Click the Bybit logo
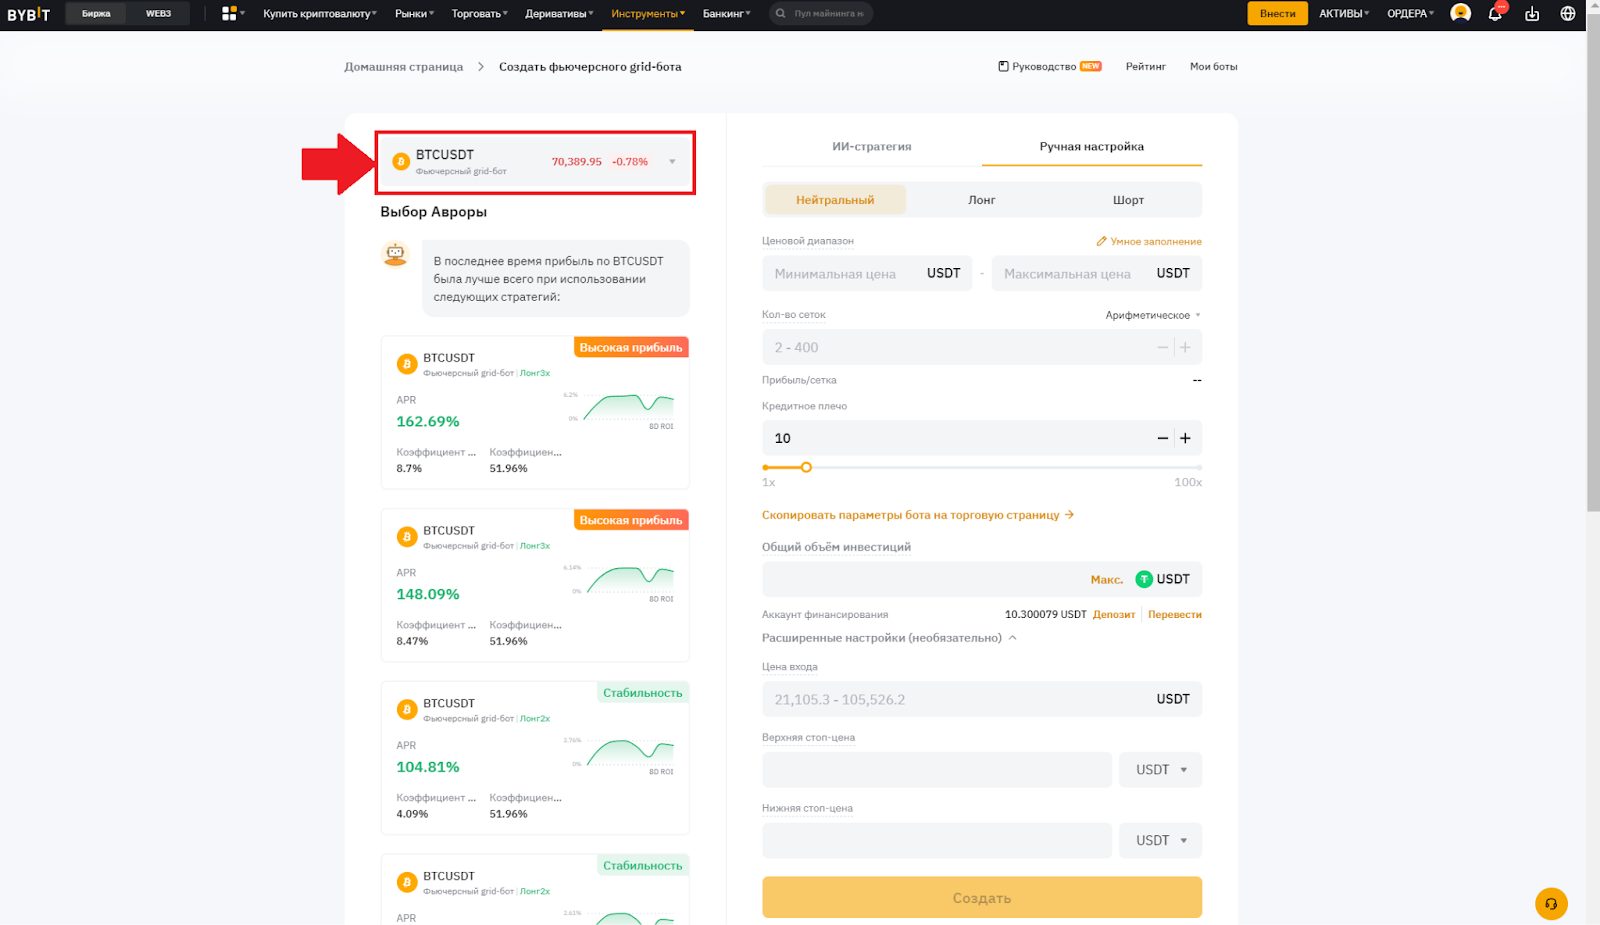1600x925 pixels. click(x=30, y=14)
